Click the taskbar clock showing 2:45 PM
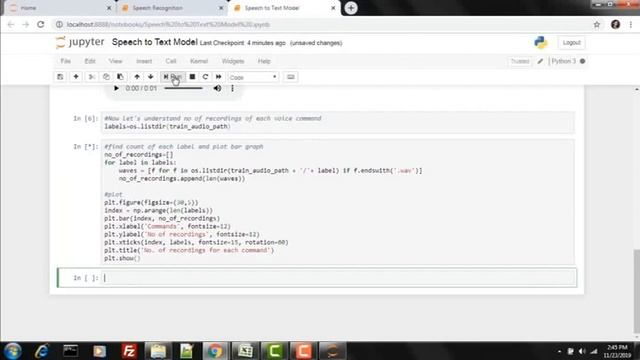640x360 pixels. click(617, 351)
